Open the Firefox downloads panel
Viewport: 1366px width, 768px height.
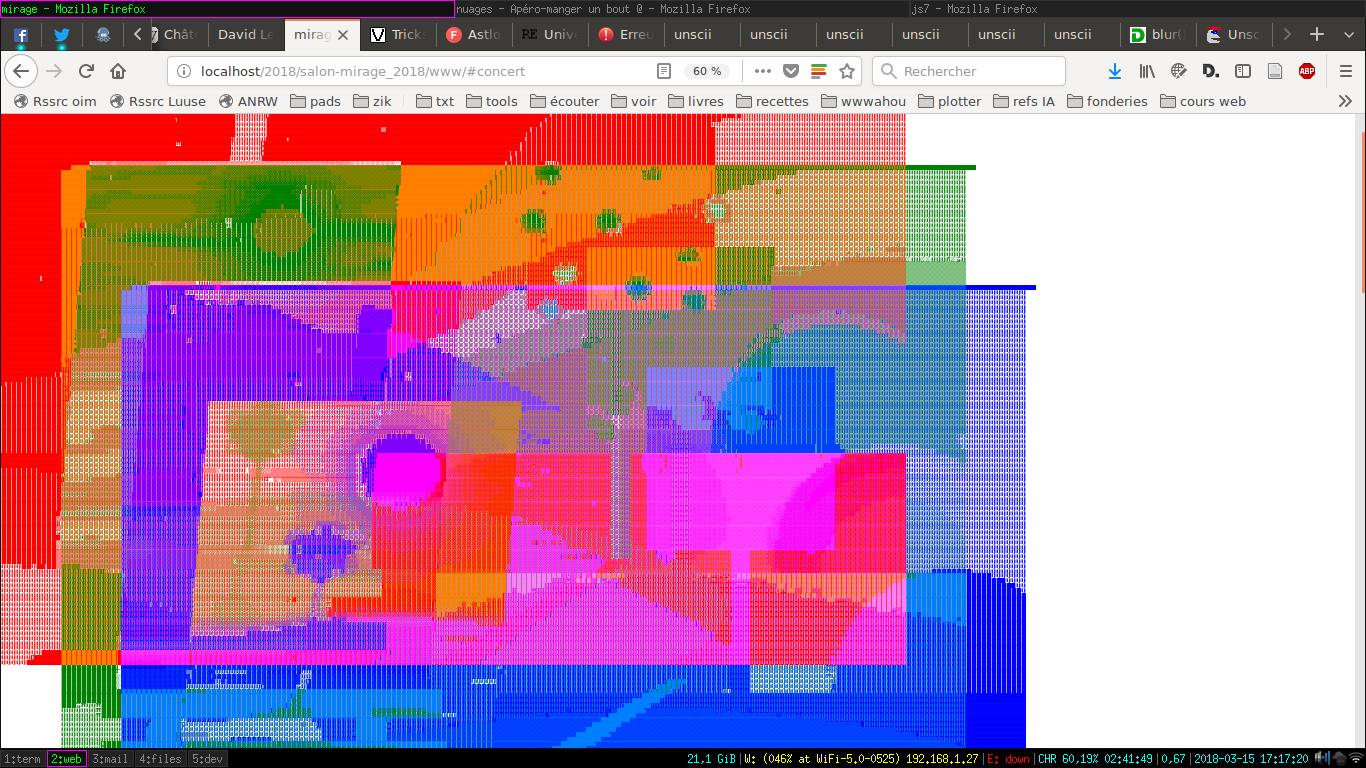1115,71
